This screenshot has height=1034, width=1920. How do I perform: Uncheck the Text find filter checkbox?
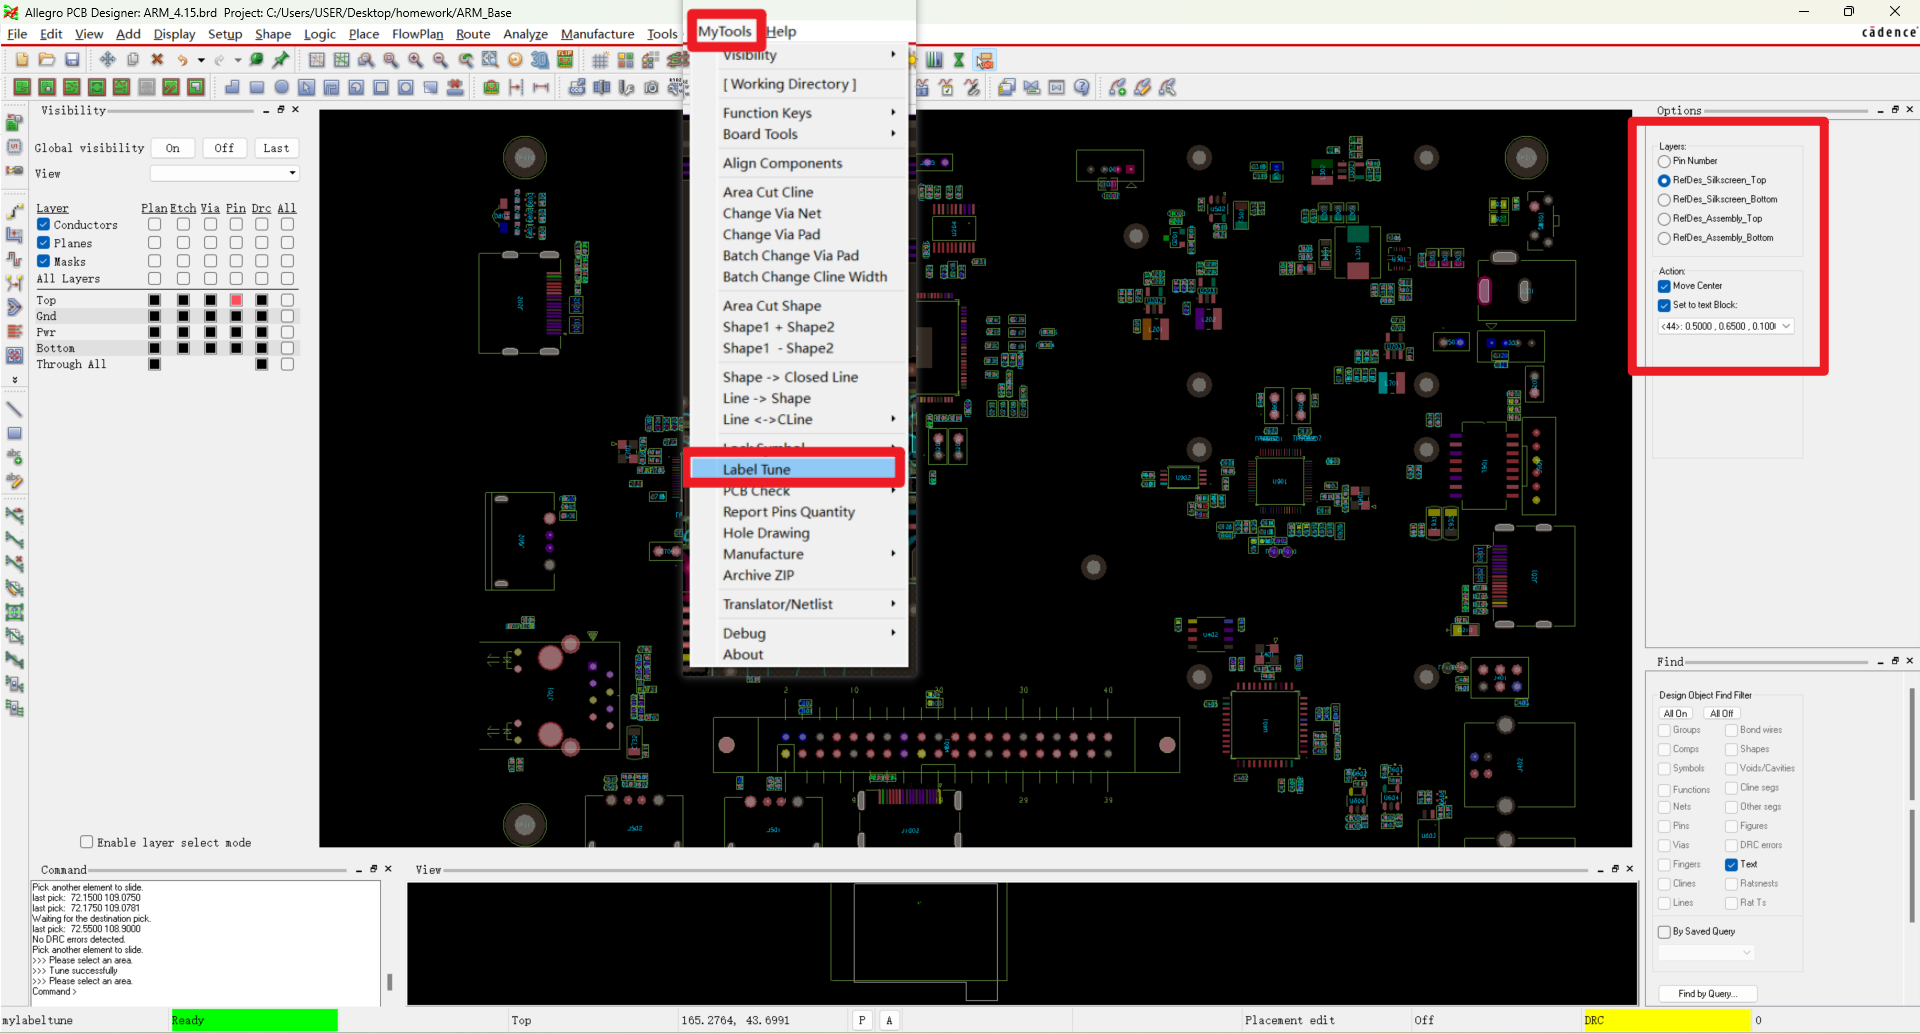click(x=1731, y=864)
